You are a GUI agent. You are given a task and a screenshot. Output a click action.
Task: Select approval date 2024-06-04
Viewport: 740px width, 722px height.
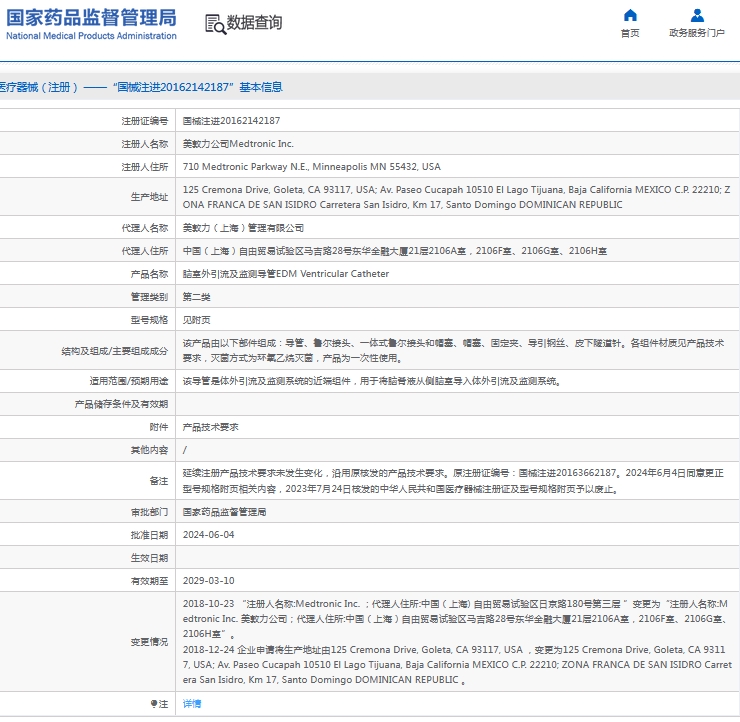pos(209,535)
